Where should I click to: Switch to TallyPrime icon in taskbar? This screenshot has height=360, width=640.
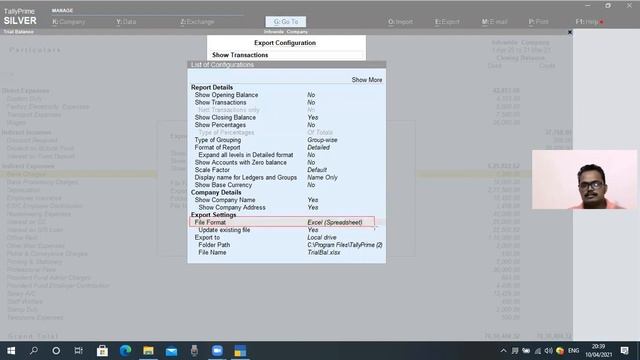coord(240,351)
